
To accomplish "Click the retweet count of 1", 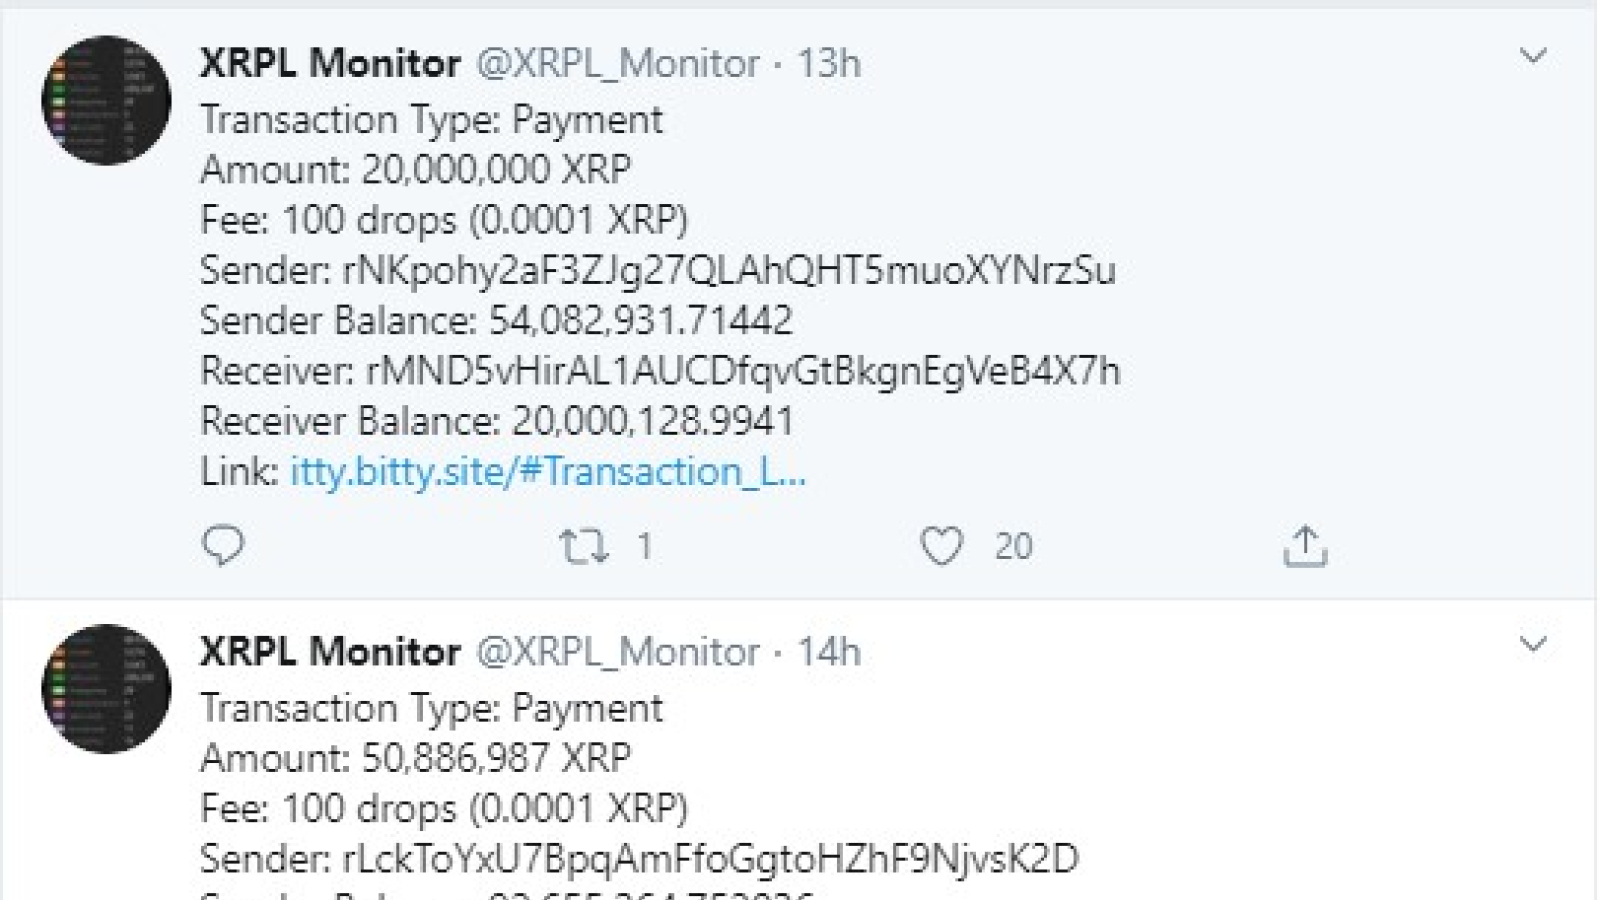I will (645, 546).
